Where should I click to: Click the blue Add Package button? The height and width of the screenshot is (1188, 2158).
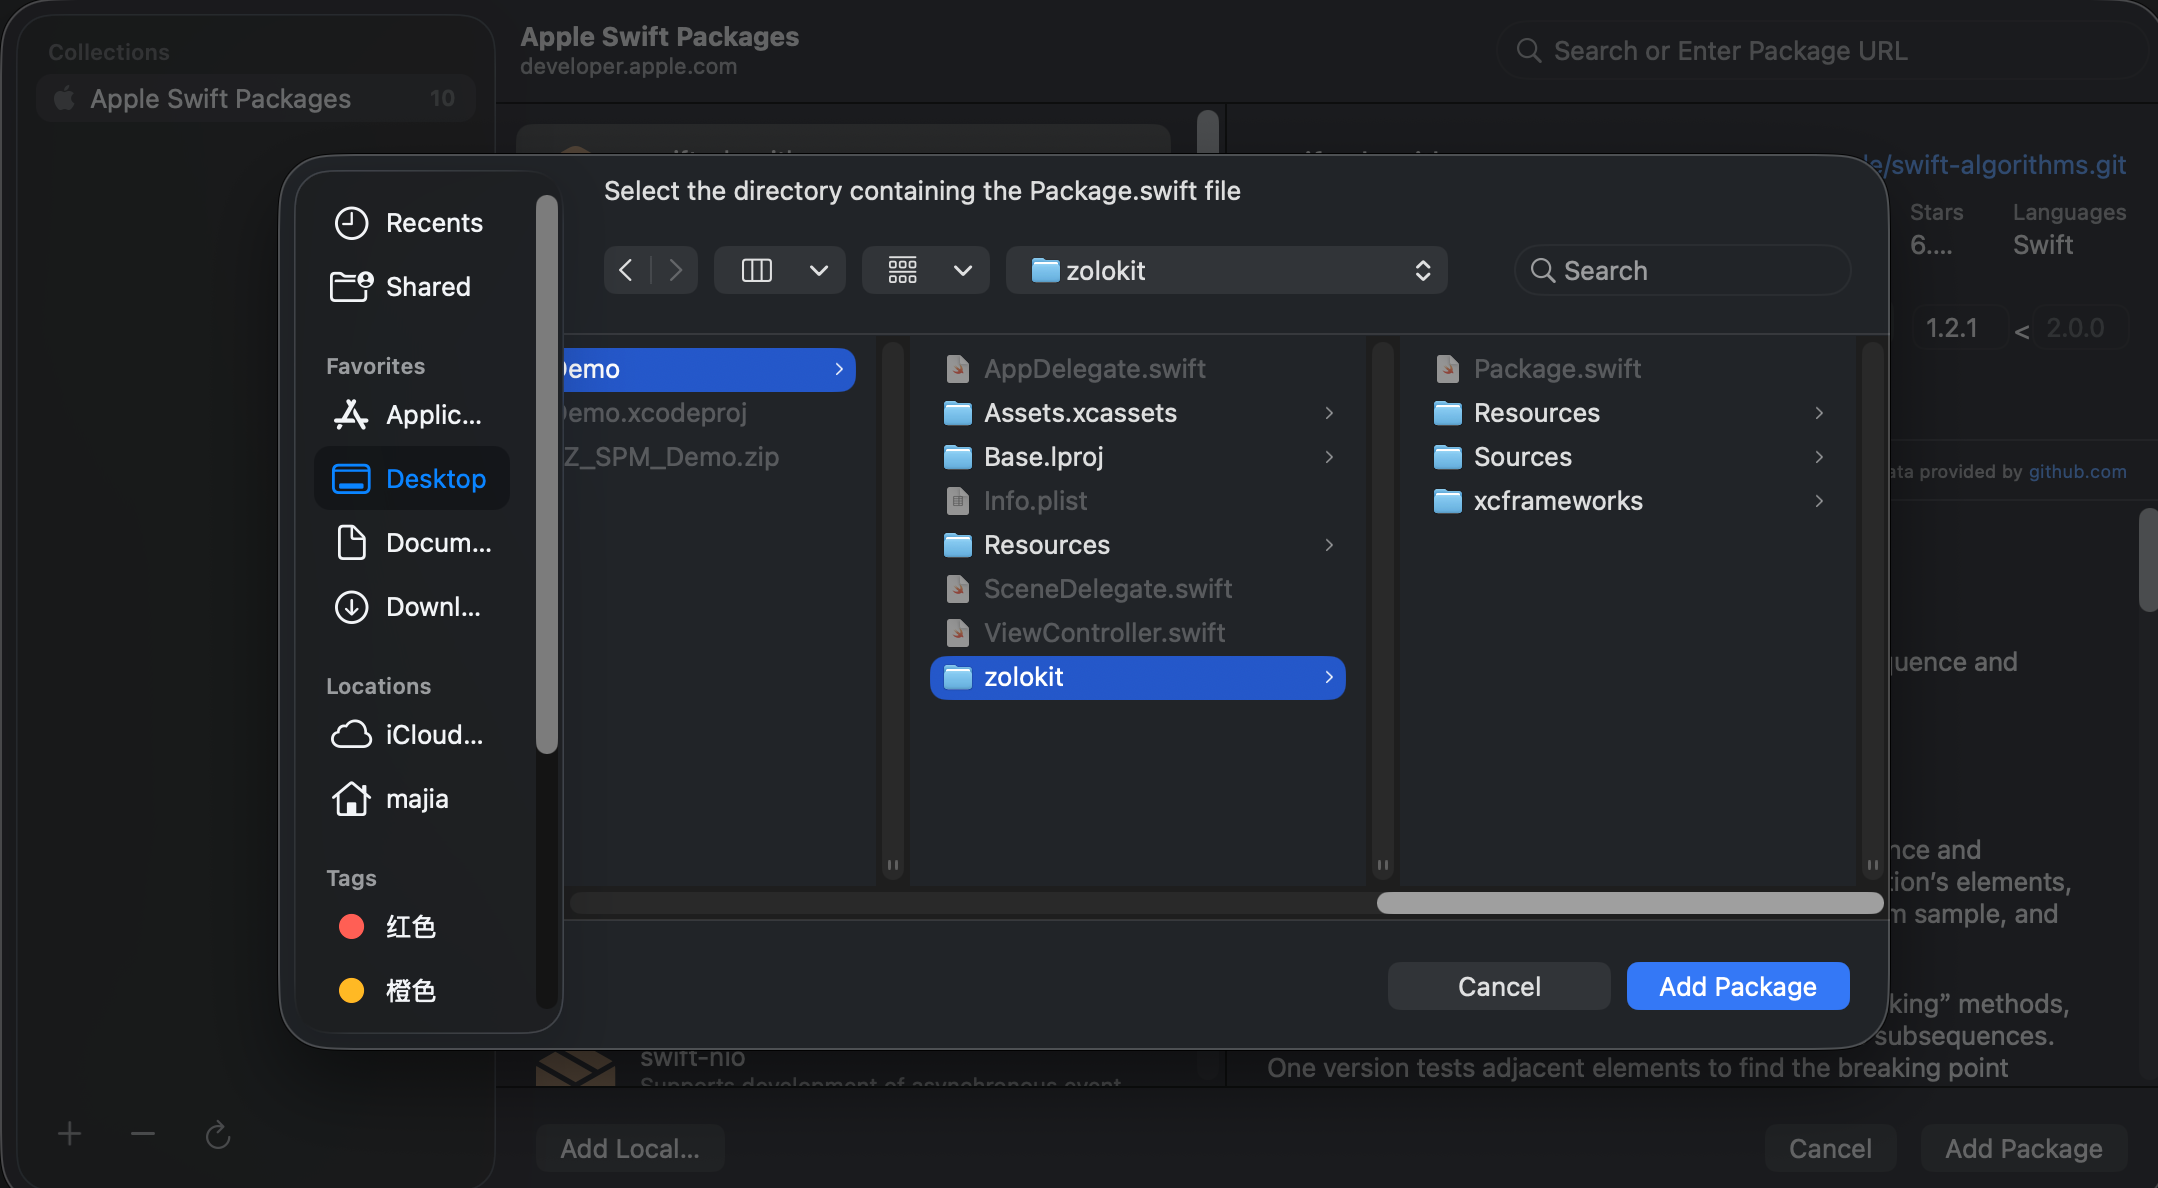(x=1737, y=987)
